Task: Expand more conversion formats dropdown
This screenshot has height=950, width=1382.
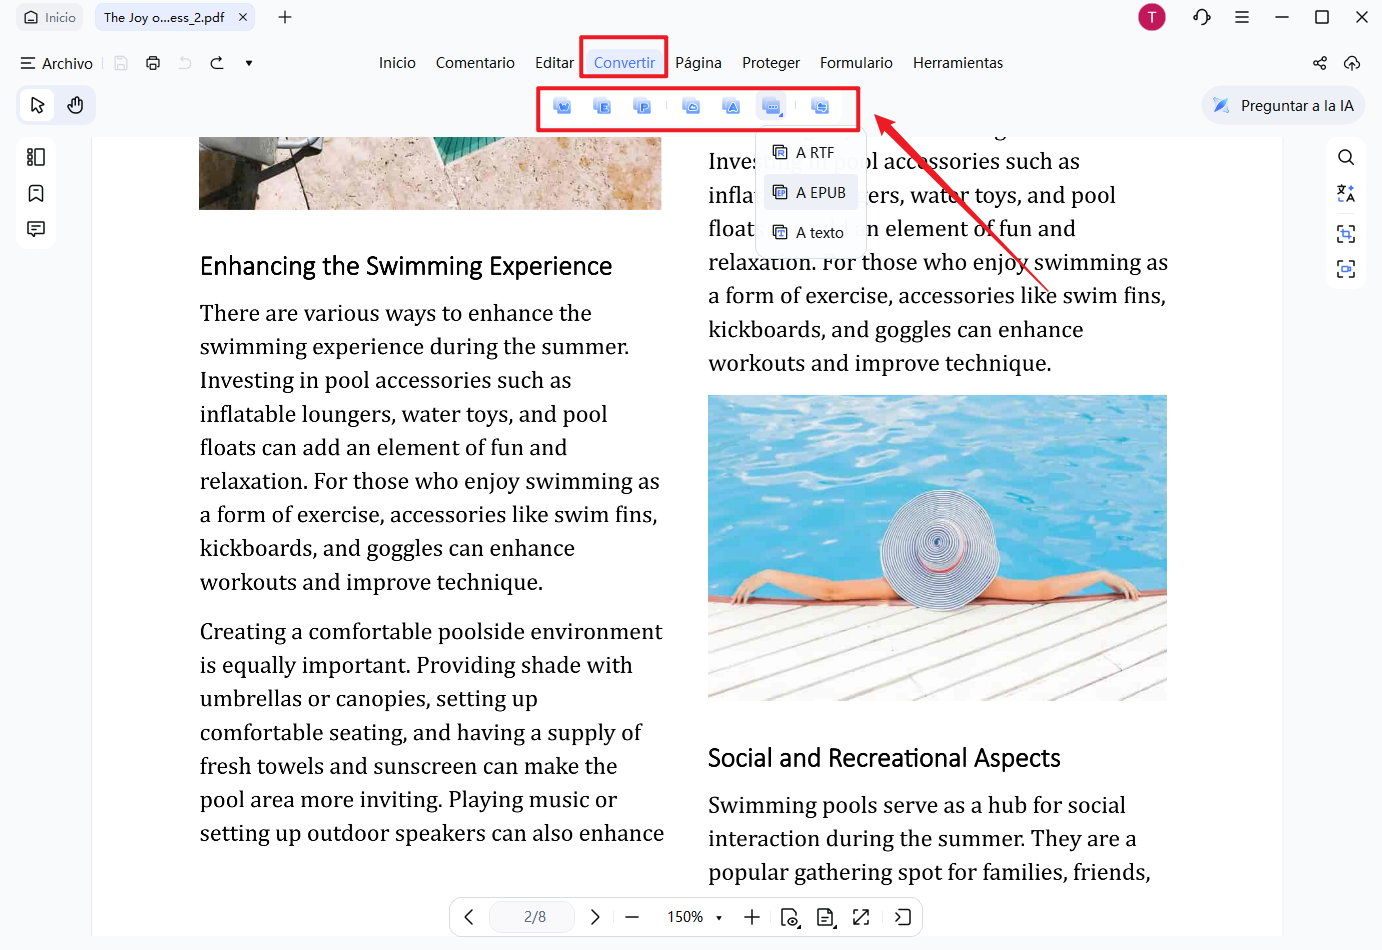Action: tap(772, 106)
